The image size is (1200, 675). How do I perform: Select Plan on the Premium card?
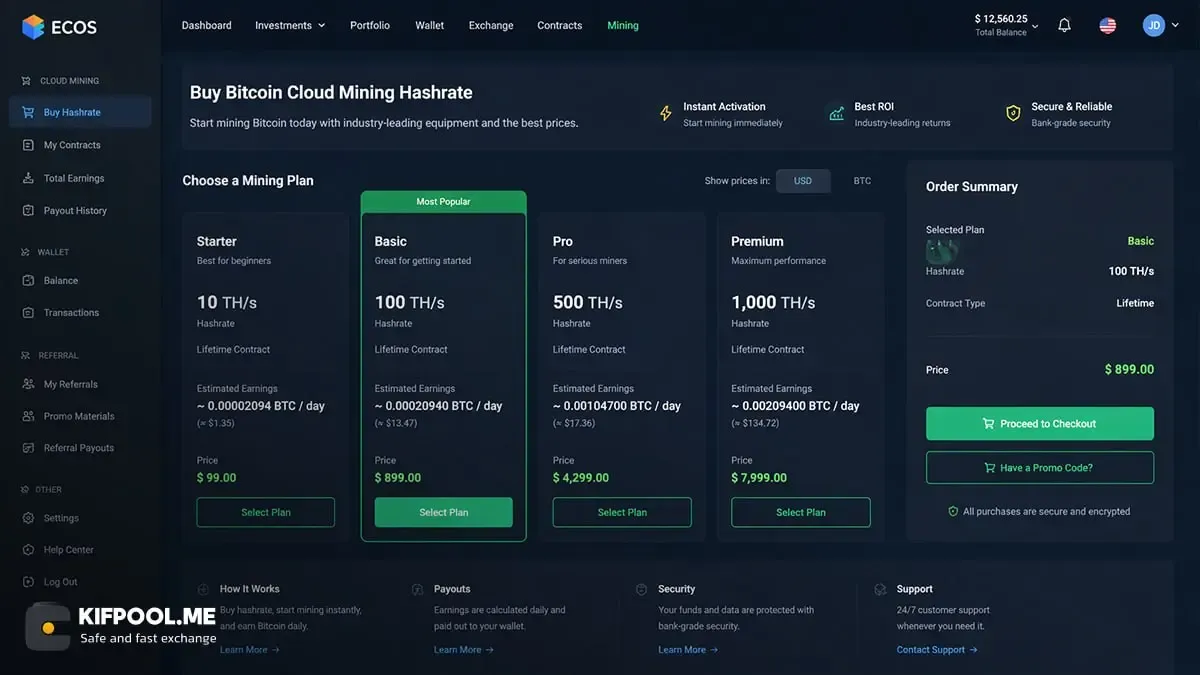click(801, 512)
